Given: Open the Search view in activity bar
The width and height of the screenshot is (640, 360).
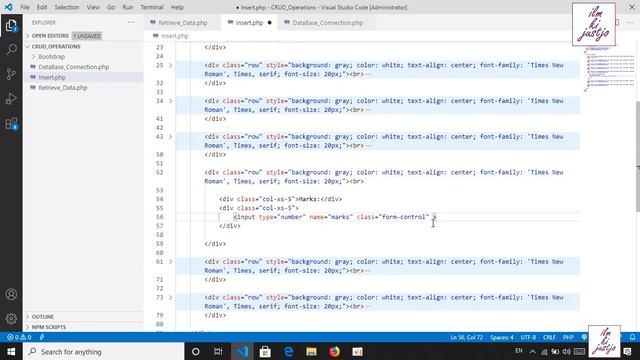Looking at the screenshot, I should [x=11, y=50].
